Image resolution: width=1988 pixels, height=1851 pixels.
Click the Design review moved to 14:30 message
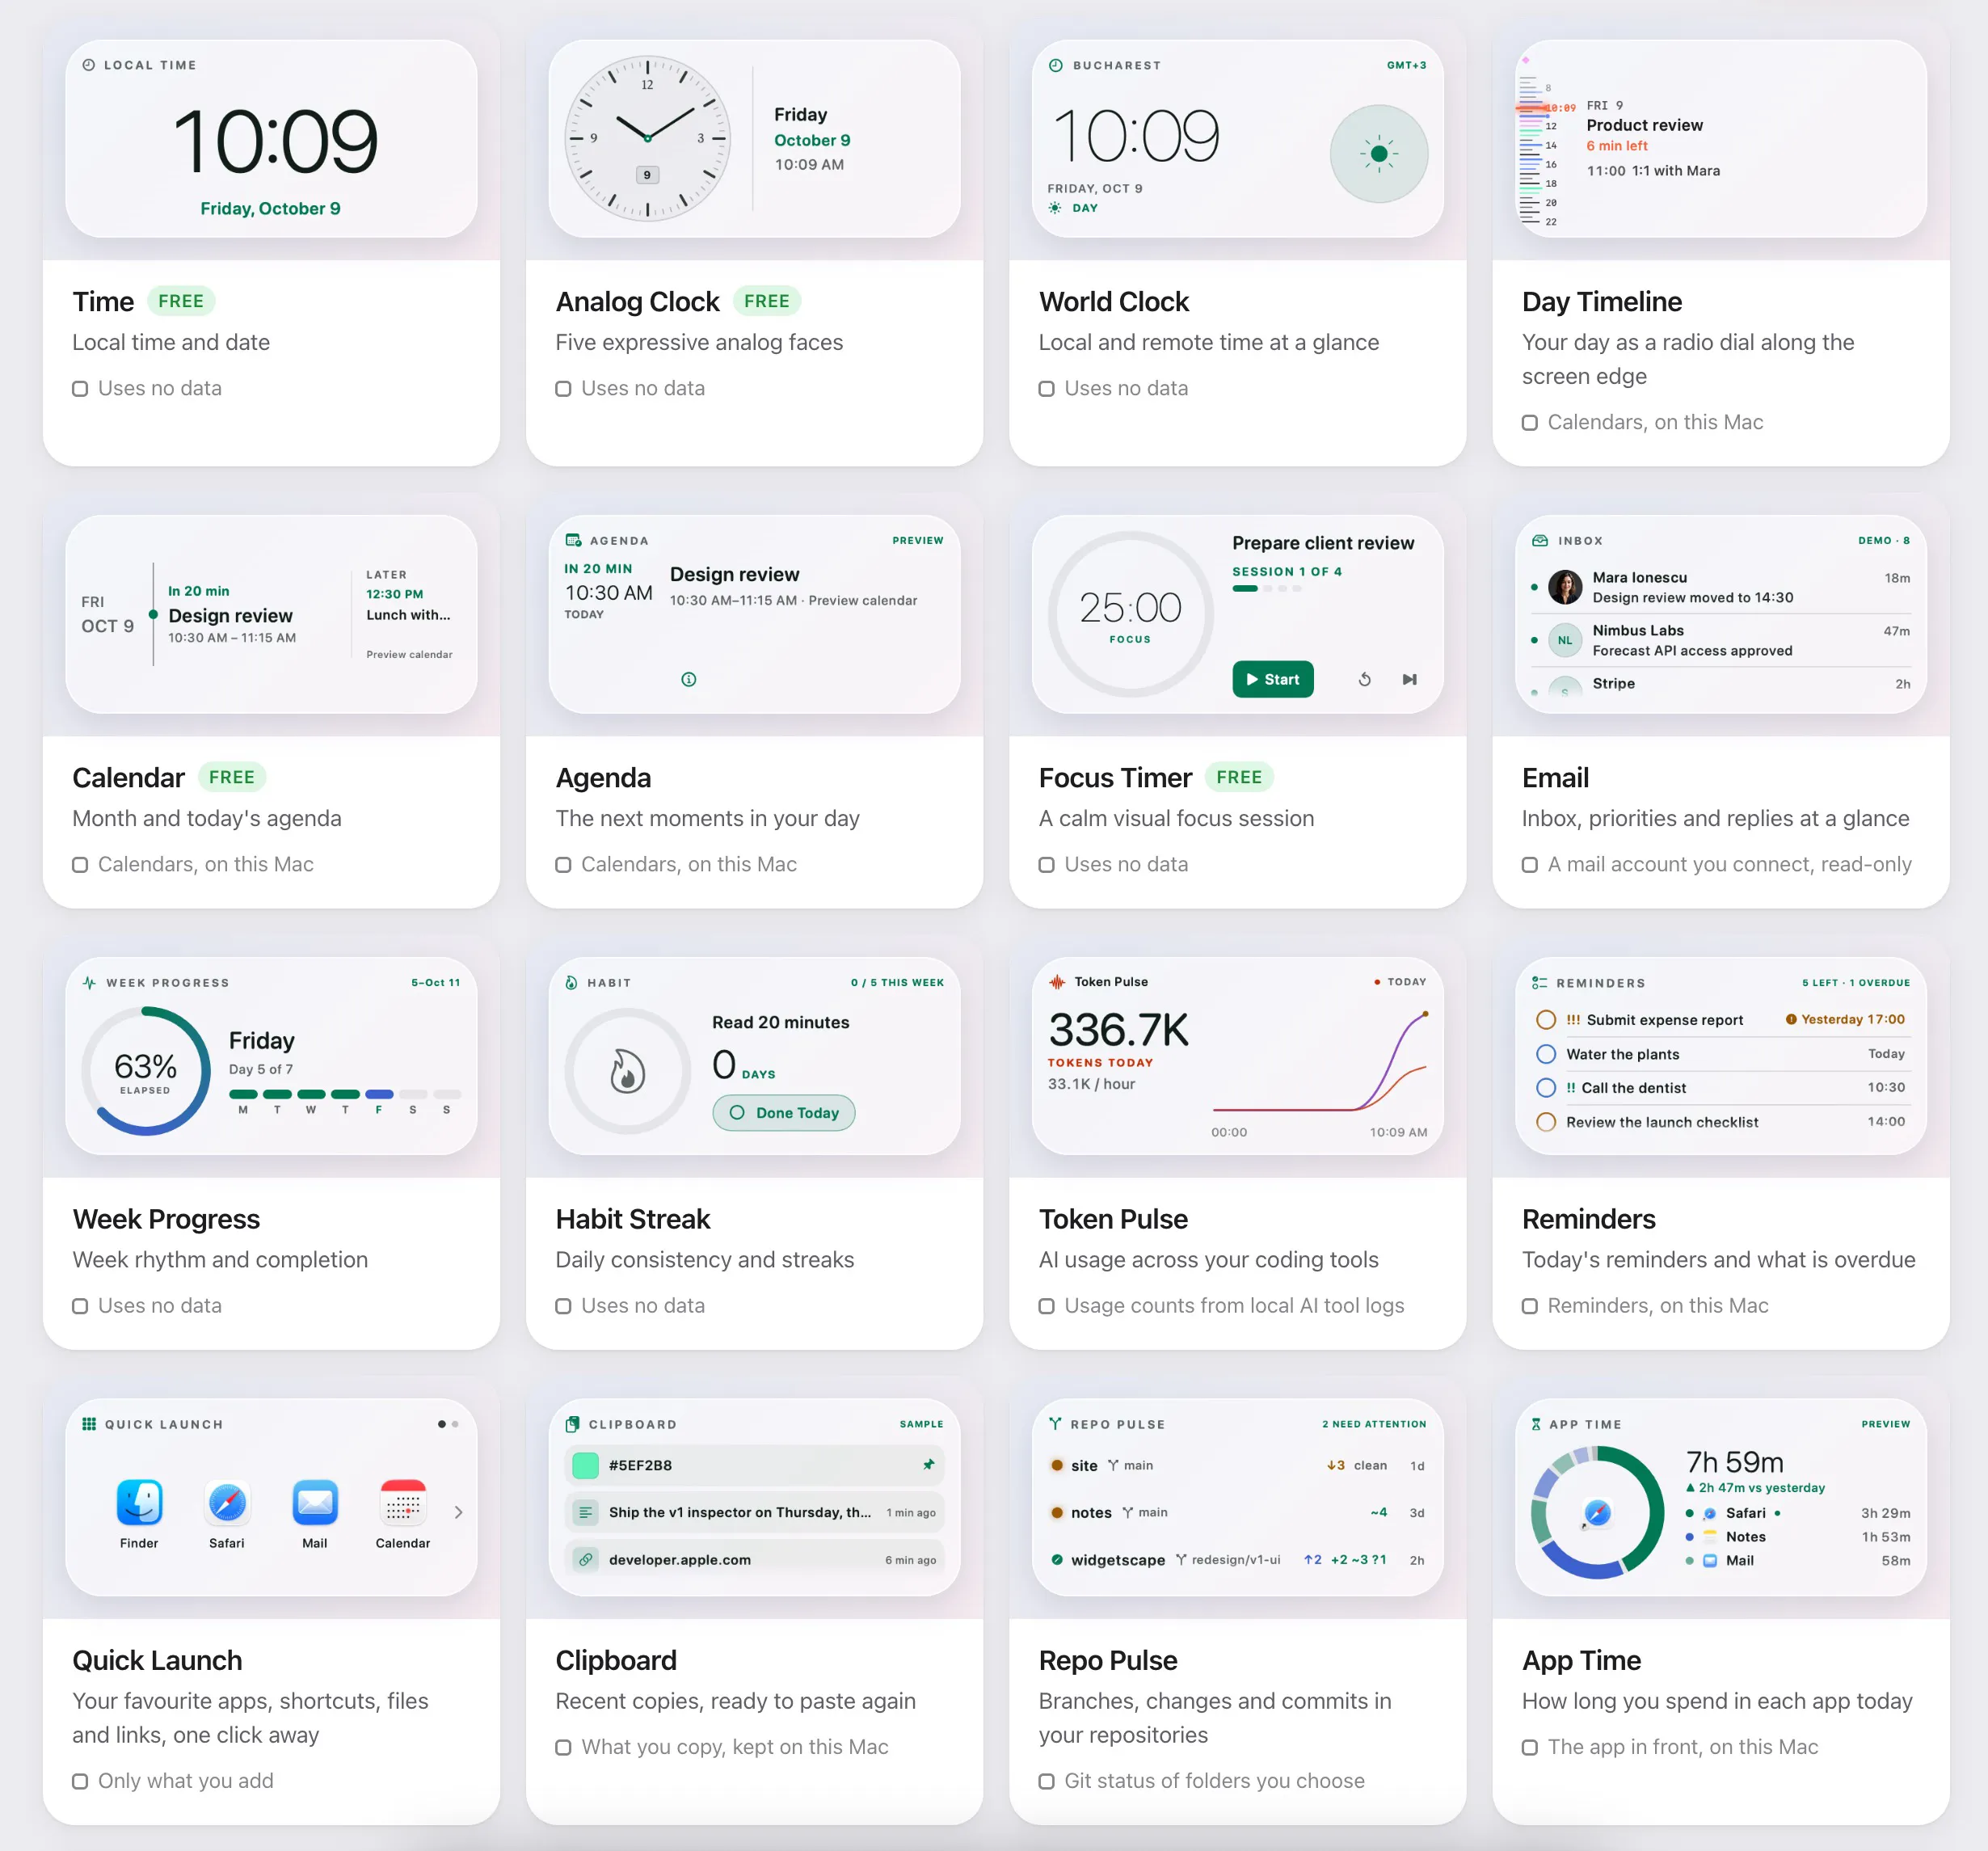point(1692,598)
